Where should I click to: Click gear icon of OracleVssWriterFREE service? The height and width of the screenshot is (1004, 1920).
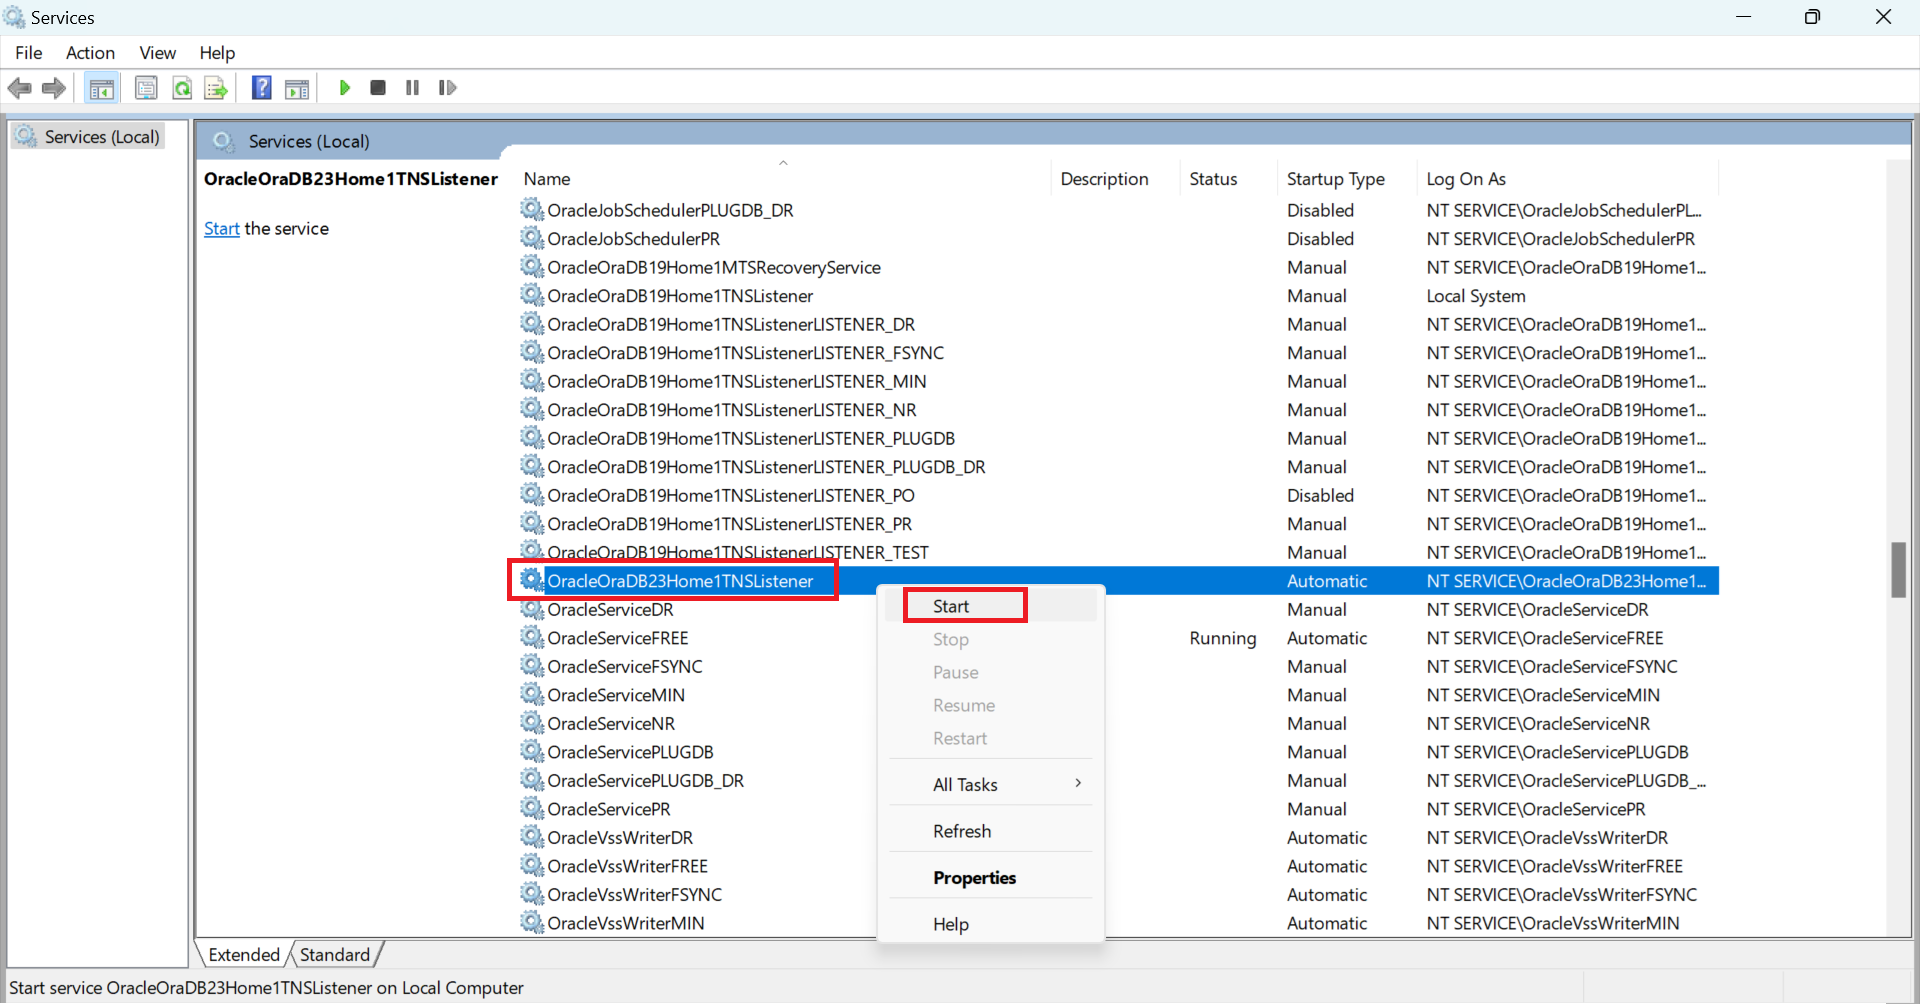pyautogui.click(x=532, y=865)
